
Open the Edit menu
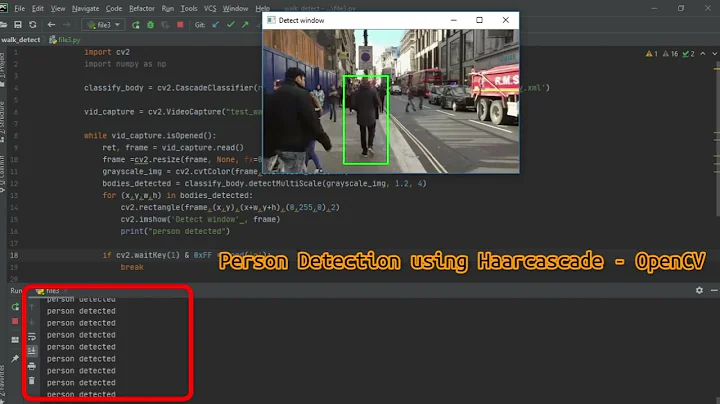click(x=38, y=9)
